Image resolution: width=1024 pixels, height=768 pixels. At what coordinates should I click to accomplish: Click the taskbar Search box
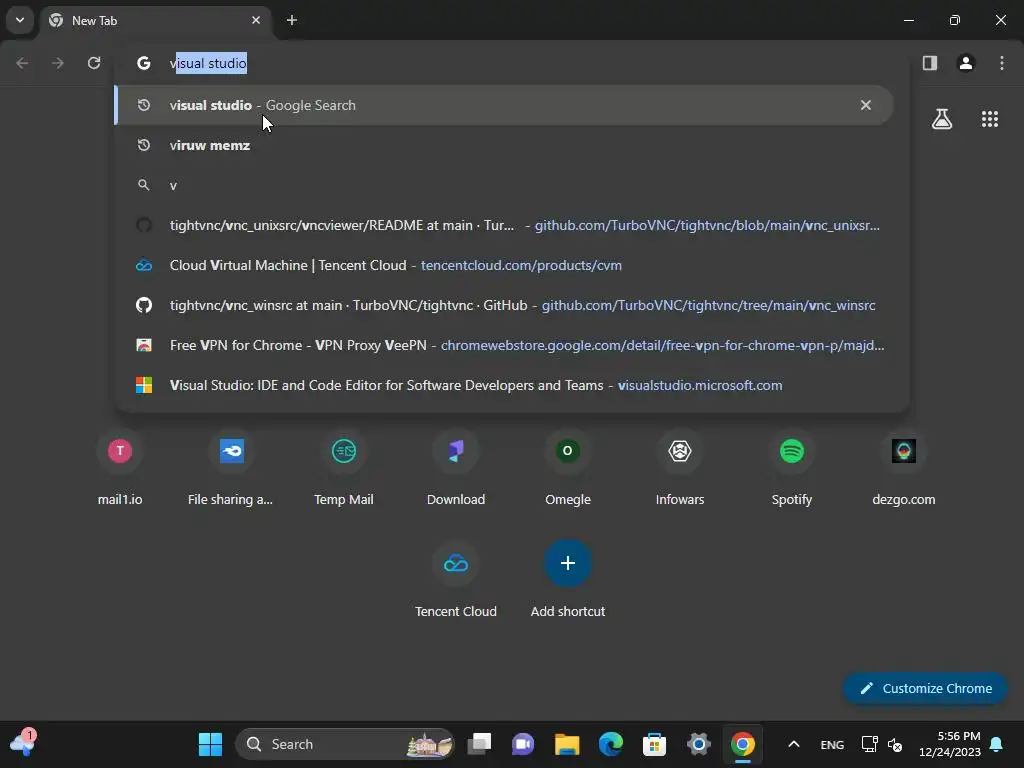(344, 744)
